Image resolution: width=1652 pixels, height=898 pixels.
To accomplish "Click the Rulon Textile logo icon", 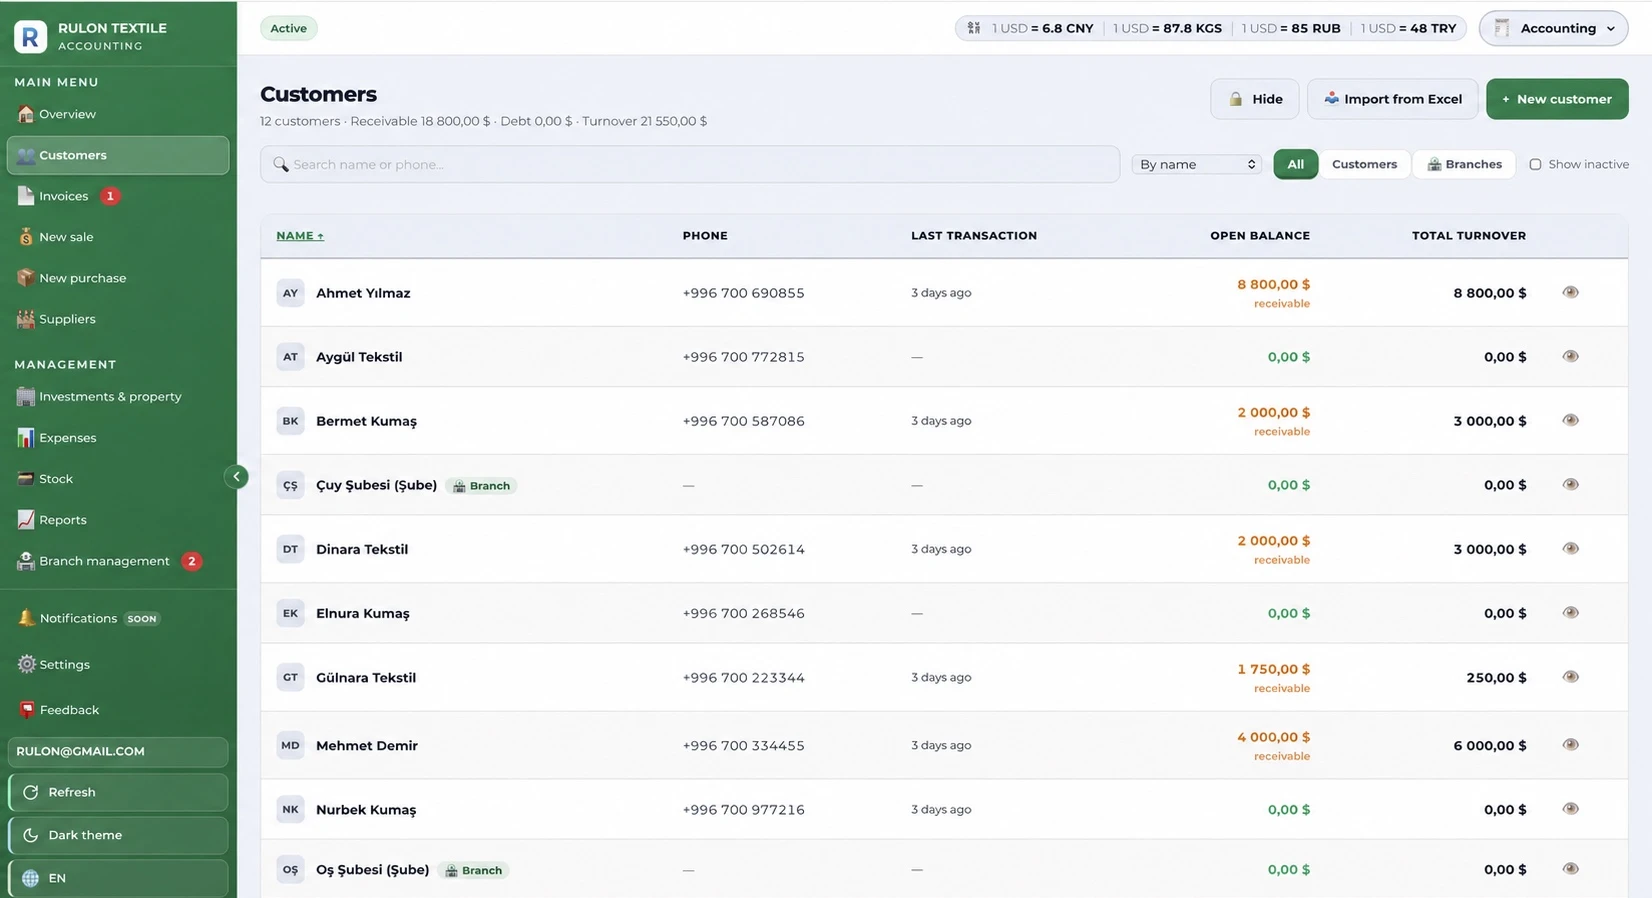I will pos(30,37).
